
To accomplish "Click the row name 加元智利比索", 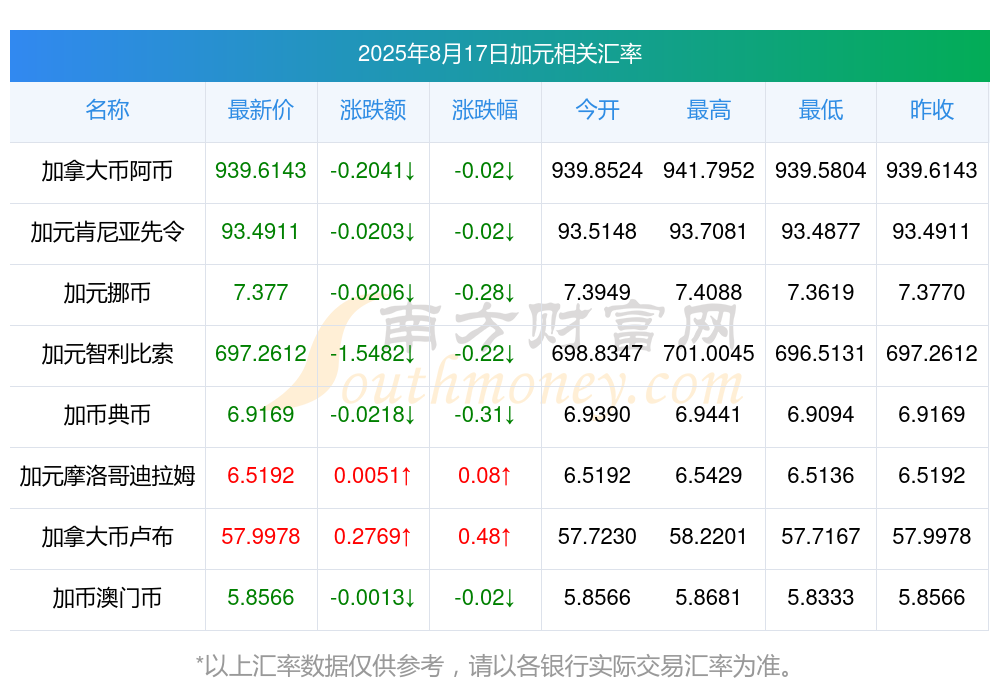I will (107, 353).
